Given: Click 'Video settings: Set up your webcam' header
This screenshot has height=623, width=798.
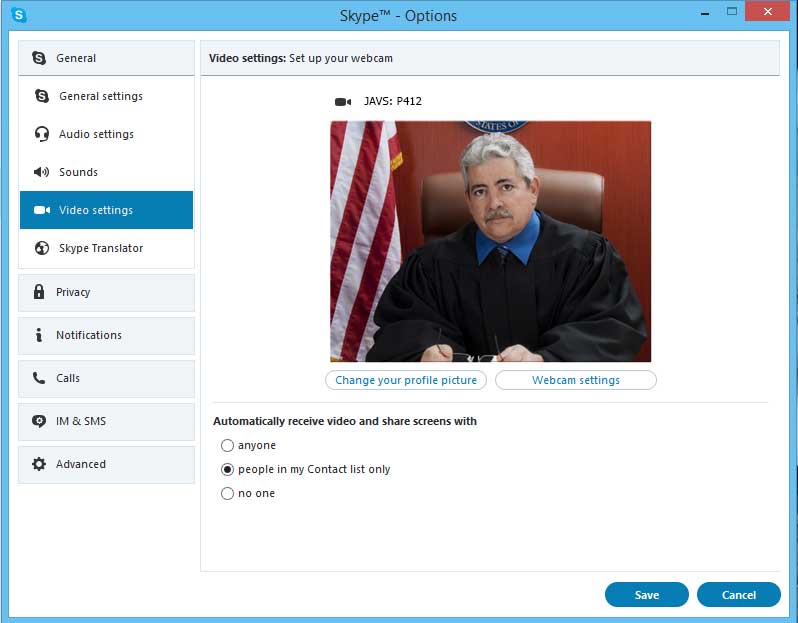Looking at the screenshot, I should tap(301, 58).
